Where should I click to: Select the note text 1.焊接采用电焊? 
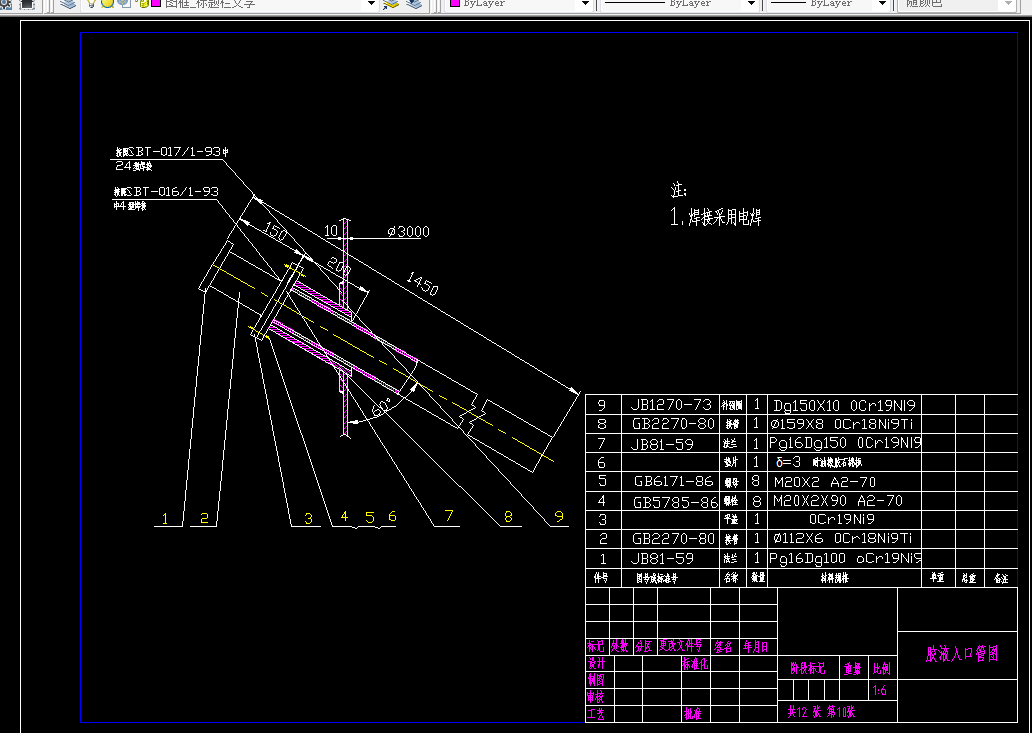click(715, 216)
